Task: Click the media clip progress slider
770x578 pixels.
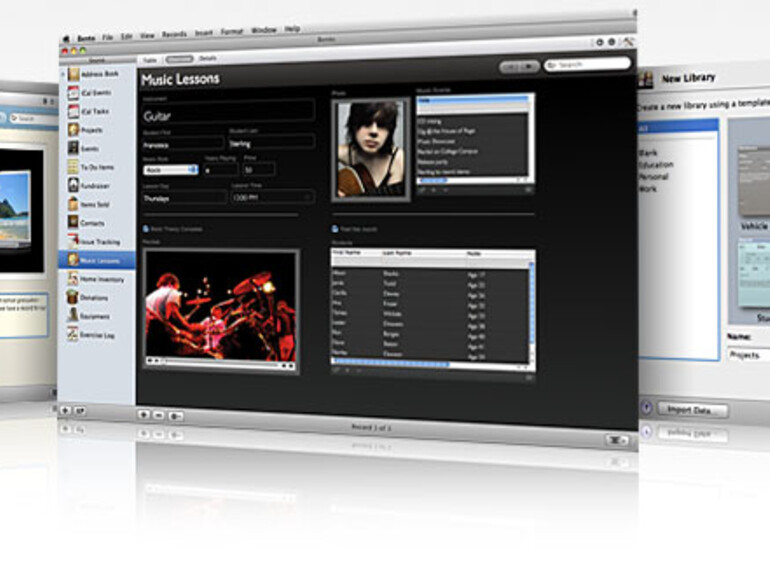Action: click(222, 363)
